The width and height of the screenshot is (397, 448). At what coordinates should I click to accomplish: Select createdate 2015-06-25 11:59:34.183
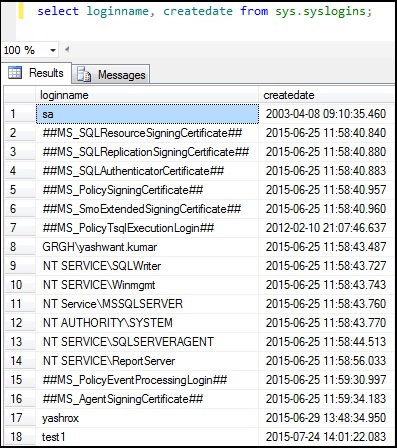[326, 399]
